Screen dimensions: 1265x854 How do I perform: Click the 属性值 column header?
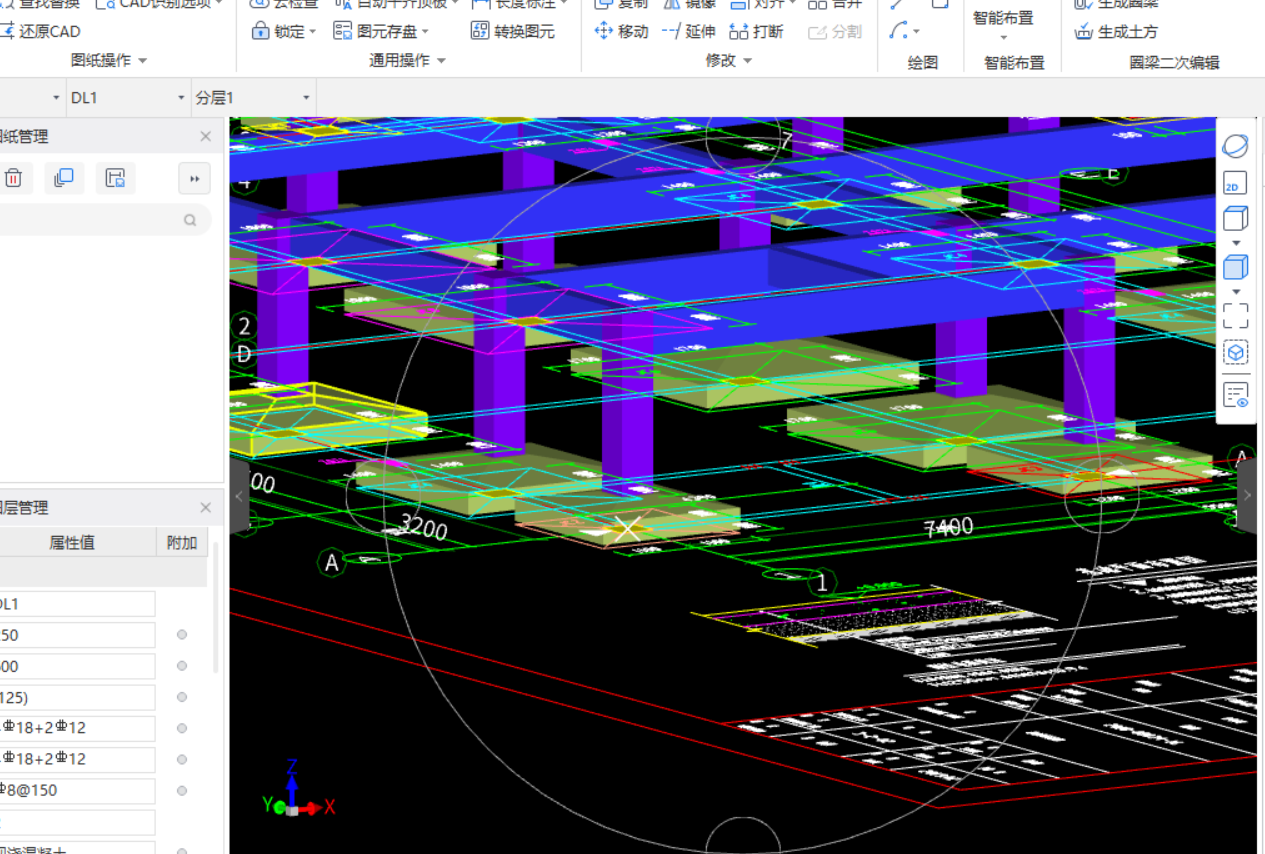pyautogui.click(x=72, y=543)
